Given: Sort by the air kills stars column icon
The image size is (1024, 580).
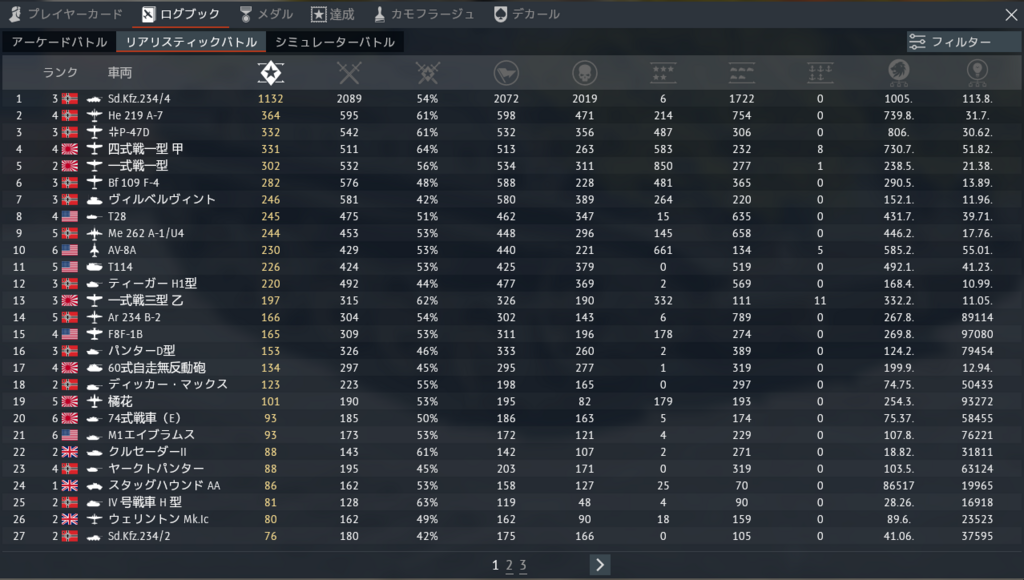Looking at the screenshot, I should click(x=663, y=72).
